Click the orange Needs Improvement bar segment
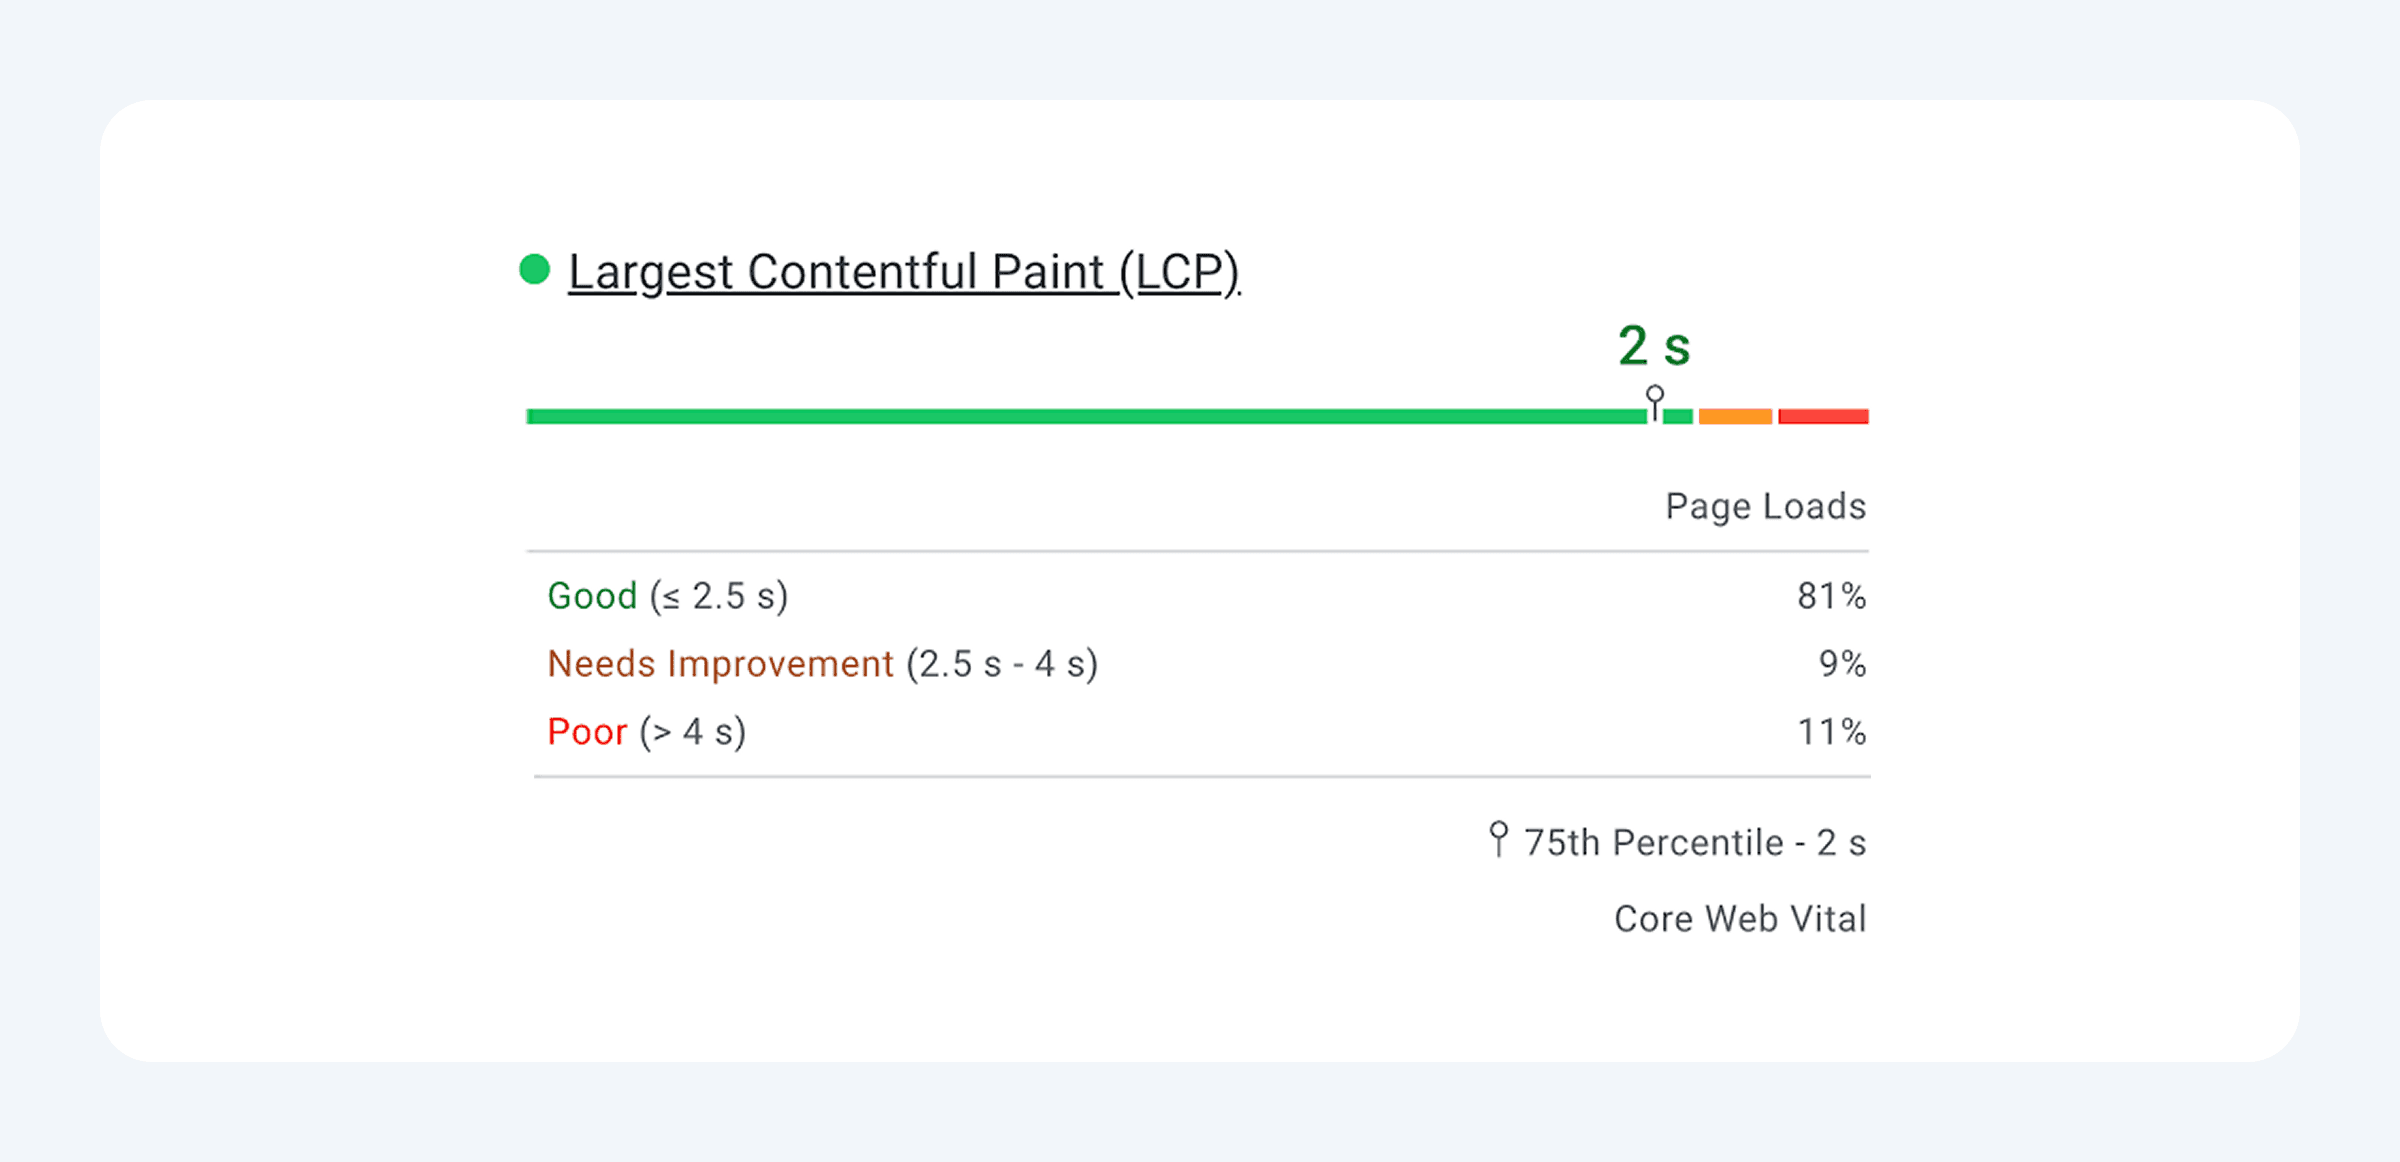The width and height of the screenshot is (2400, 1162). (1735, 414)
